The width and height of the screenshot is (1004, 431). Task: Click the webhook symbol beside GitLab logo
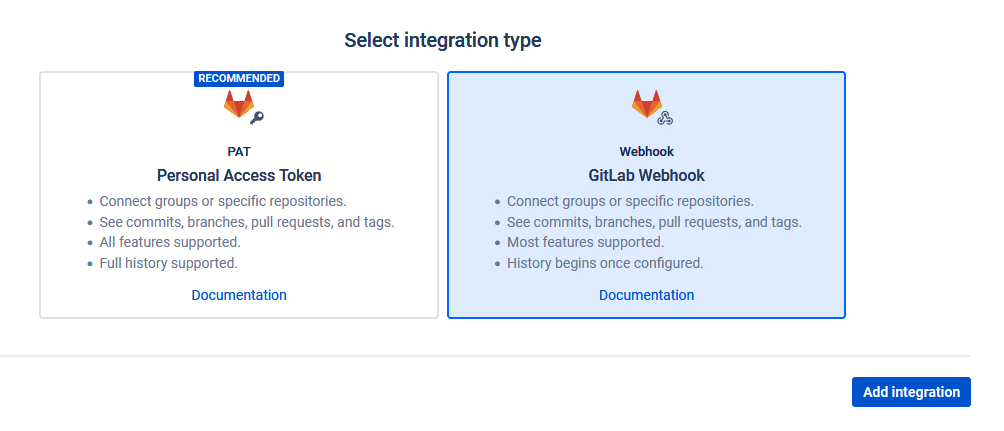(665, 117)
